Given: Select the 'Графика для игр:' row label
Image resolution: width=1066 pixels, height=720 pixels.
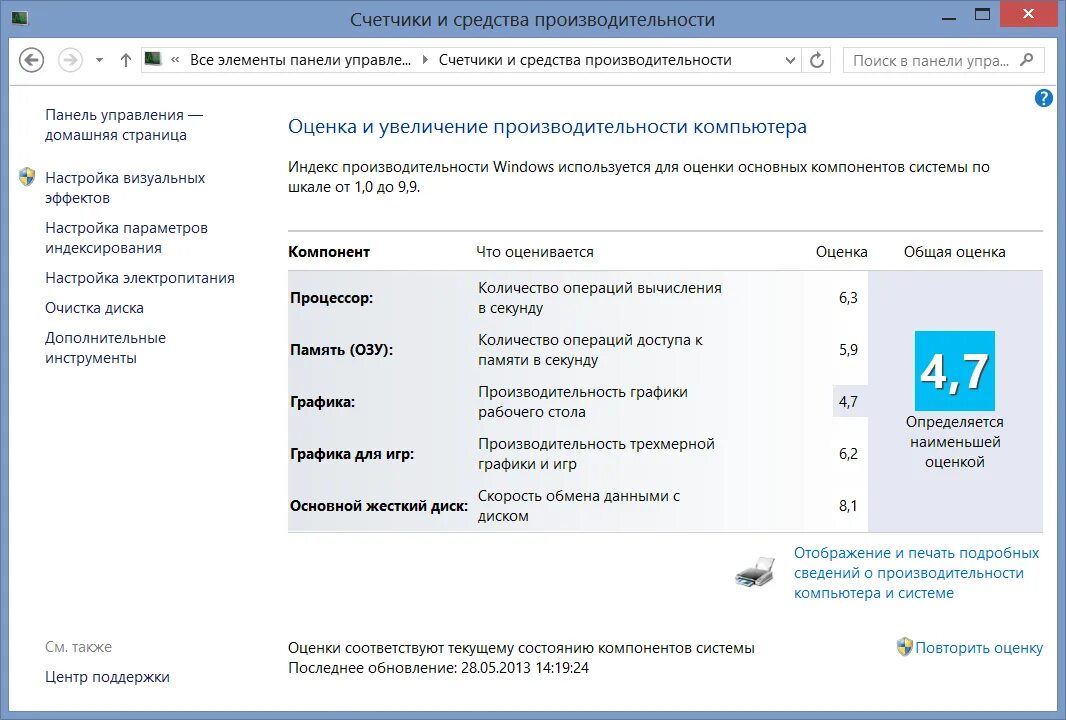Looking at the screenshot, I should pyautogui.click(x=351, y=454).
